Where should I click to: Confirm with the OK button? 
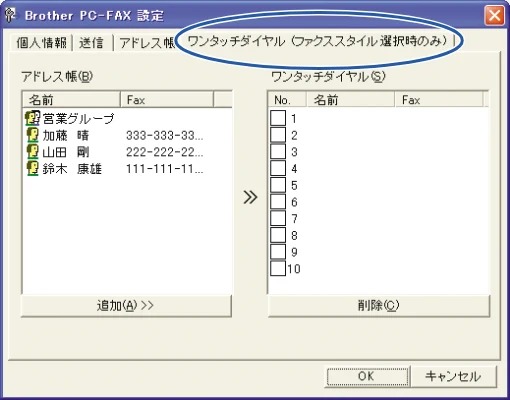(x=367, y=376)
